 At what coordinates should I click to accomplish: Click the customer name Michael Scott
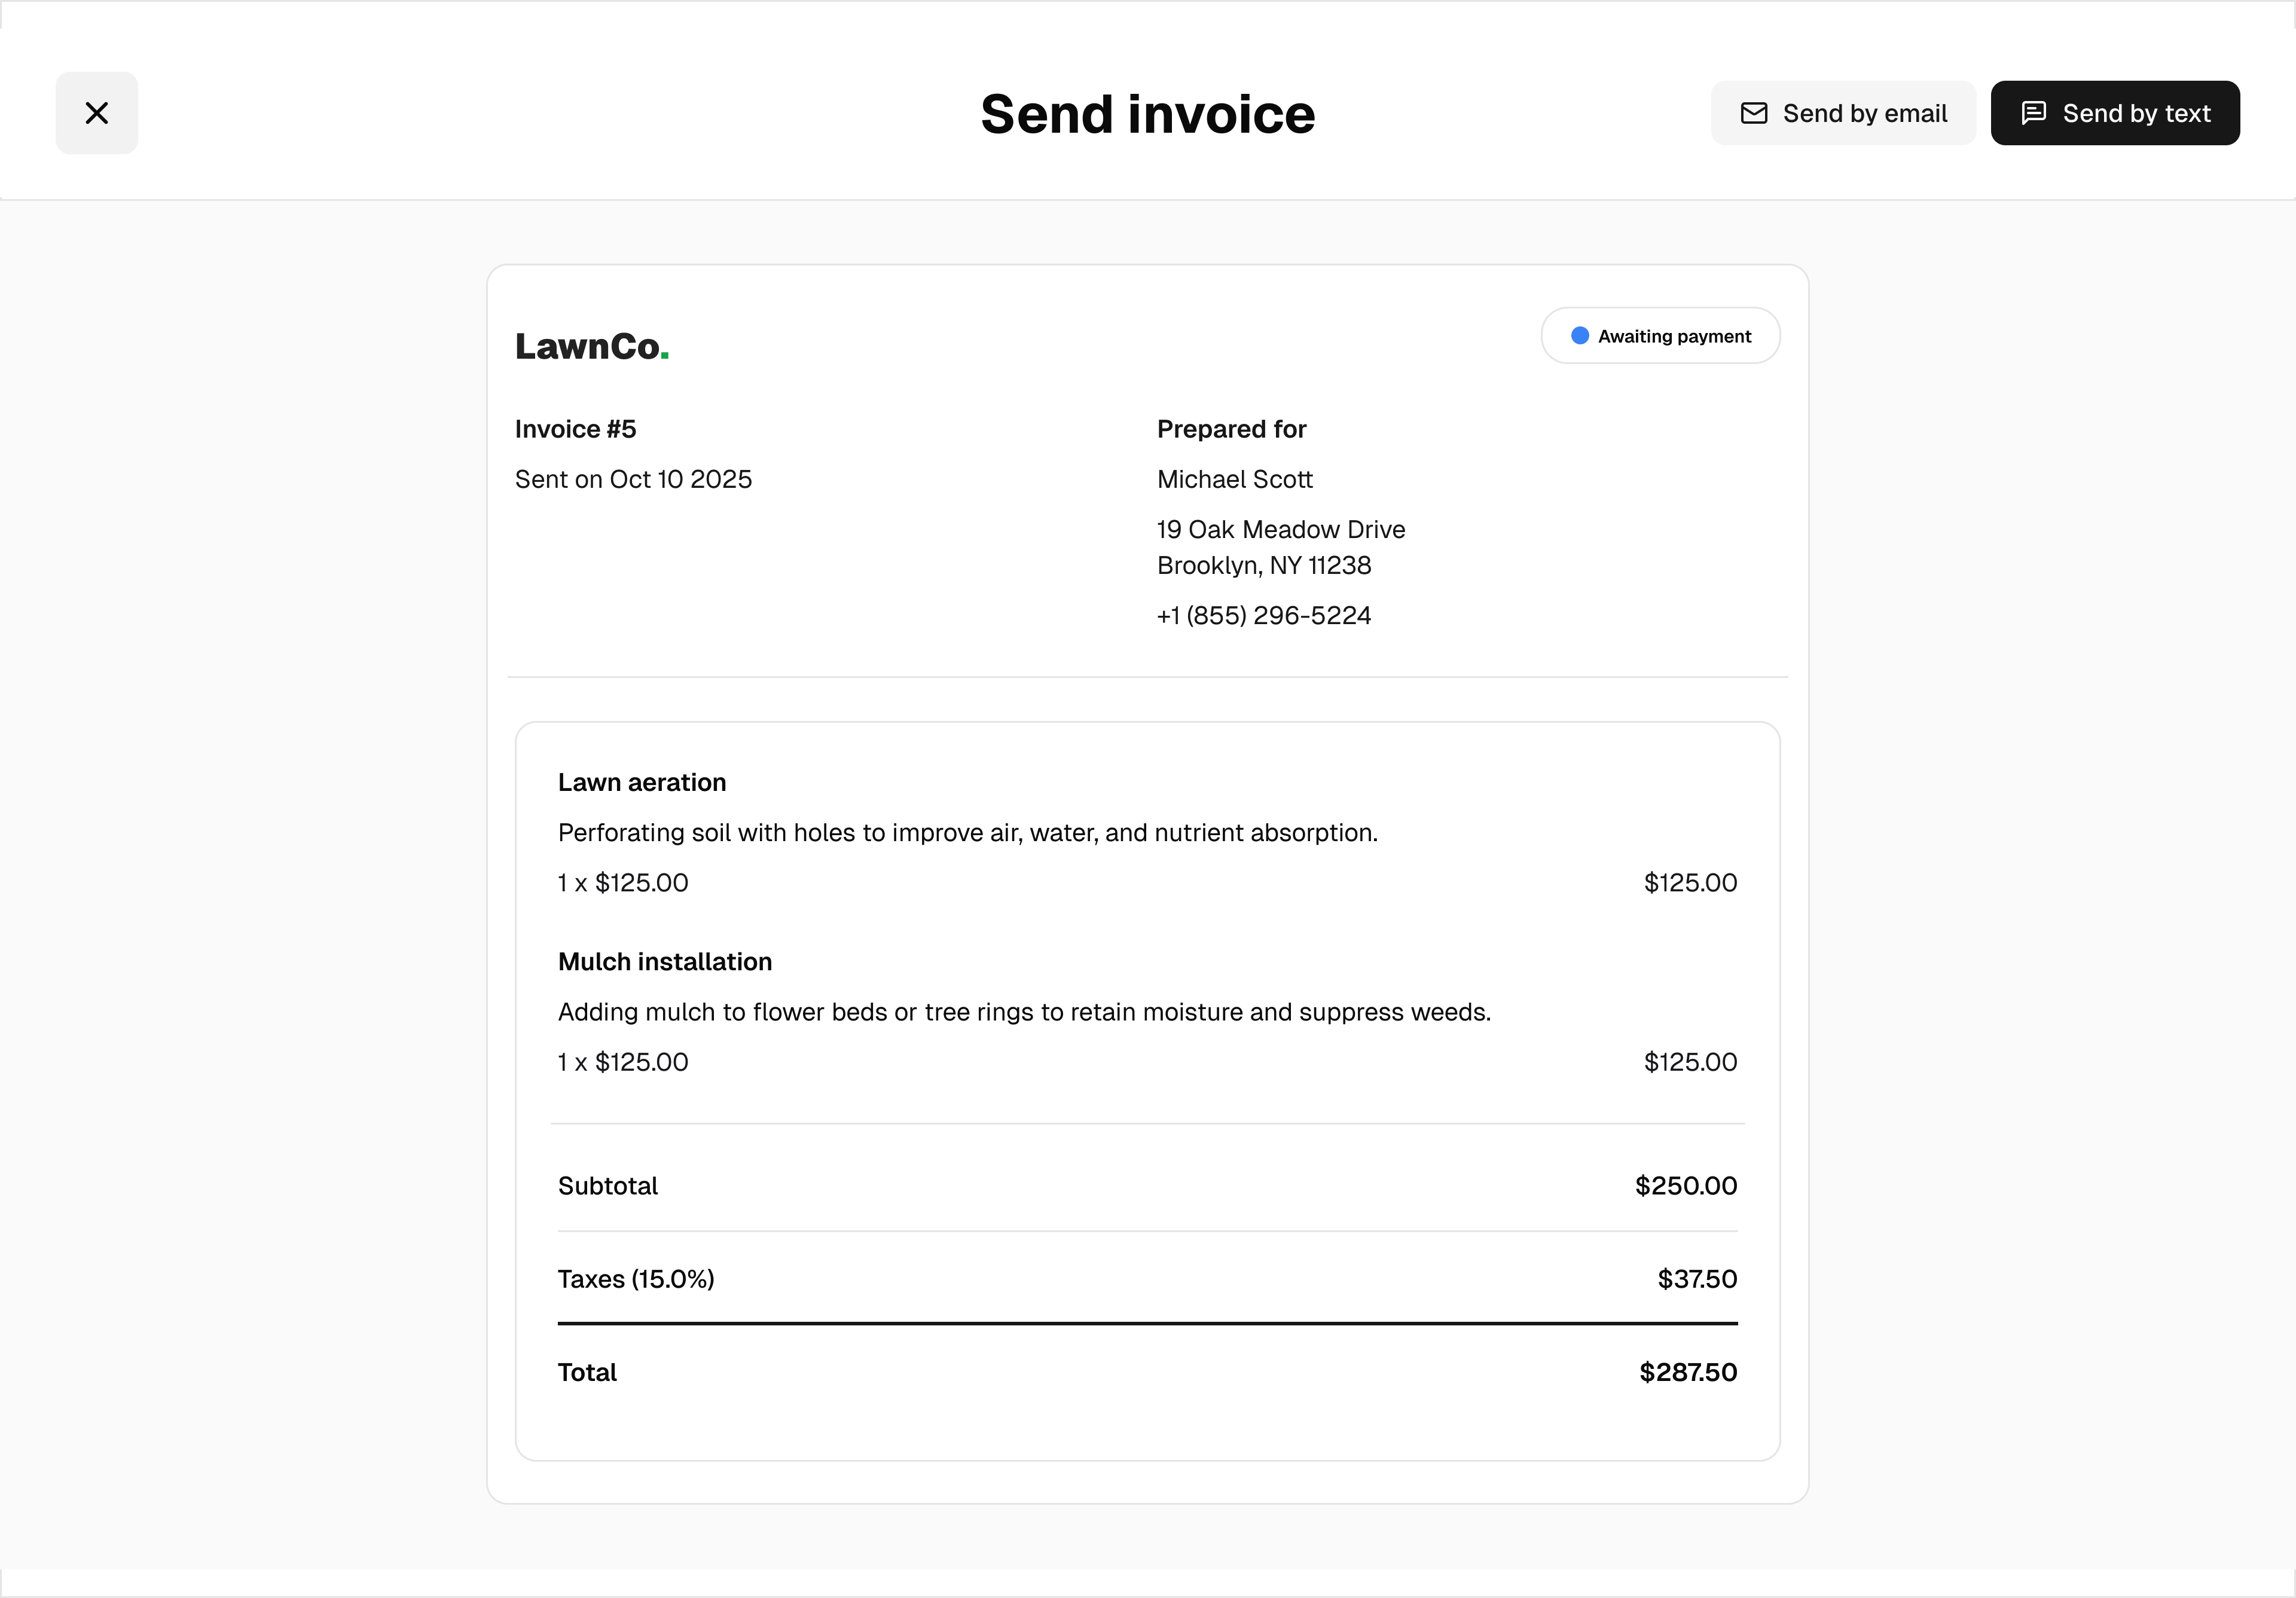coord(1234,479)
